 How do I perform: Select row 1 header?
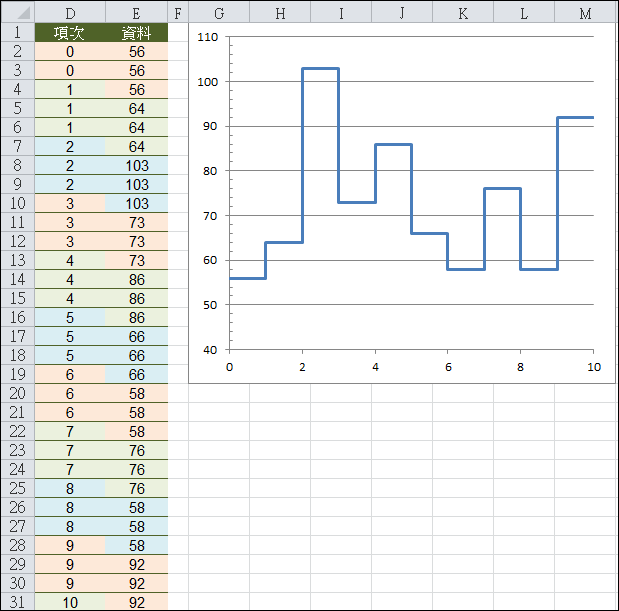point(18,32)
